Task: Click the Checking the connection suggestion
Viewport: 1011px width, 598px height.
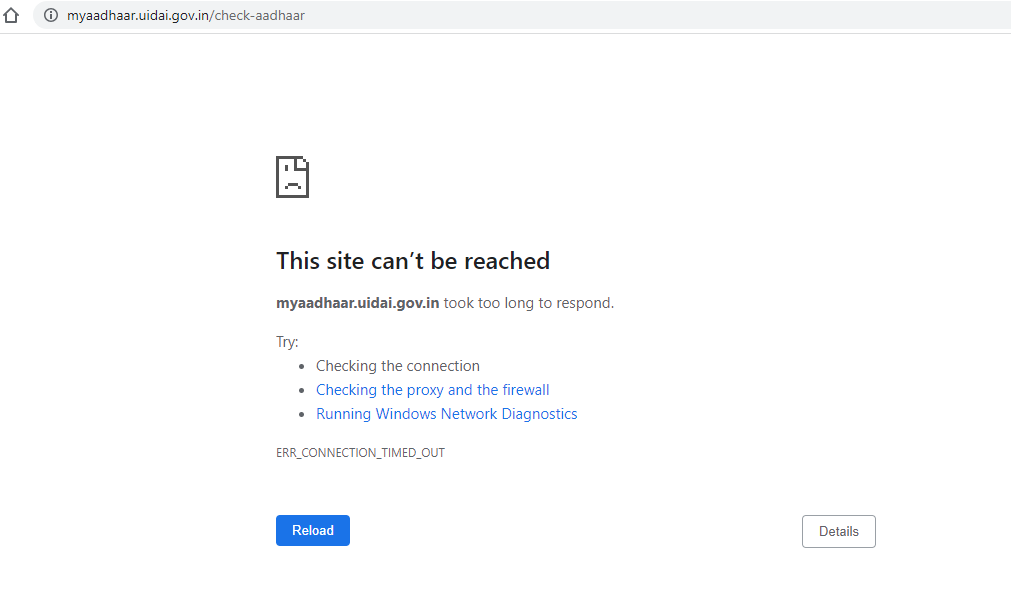Action: tap(398, 366)
